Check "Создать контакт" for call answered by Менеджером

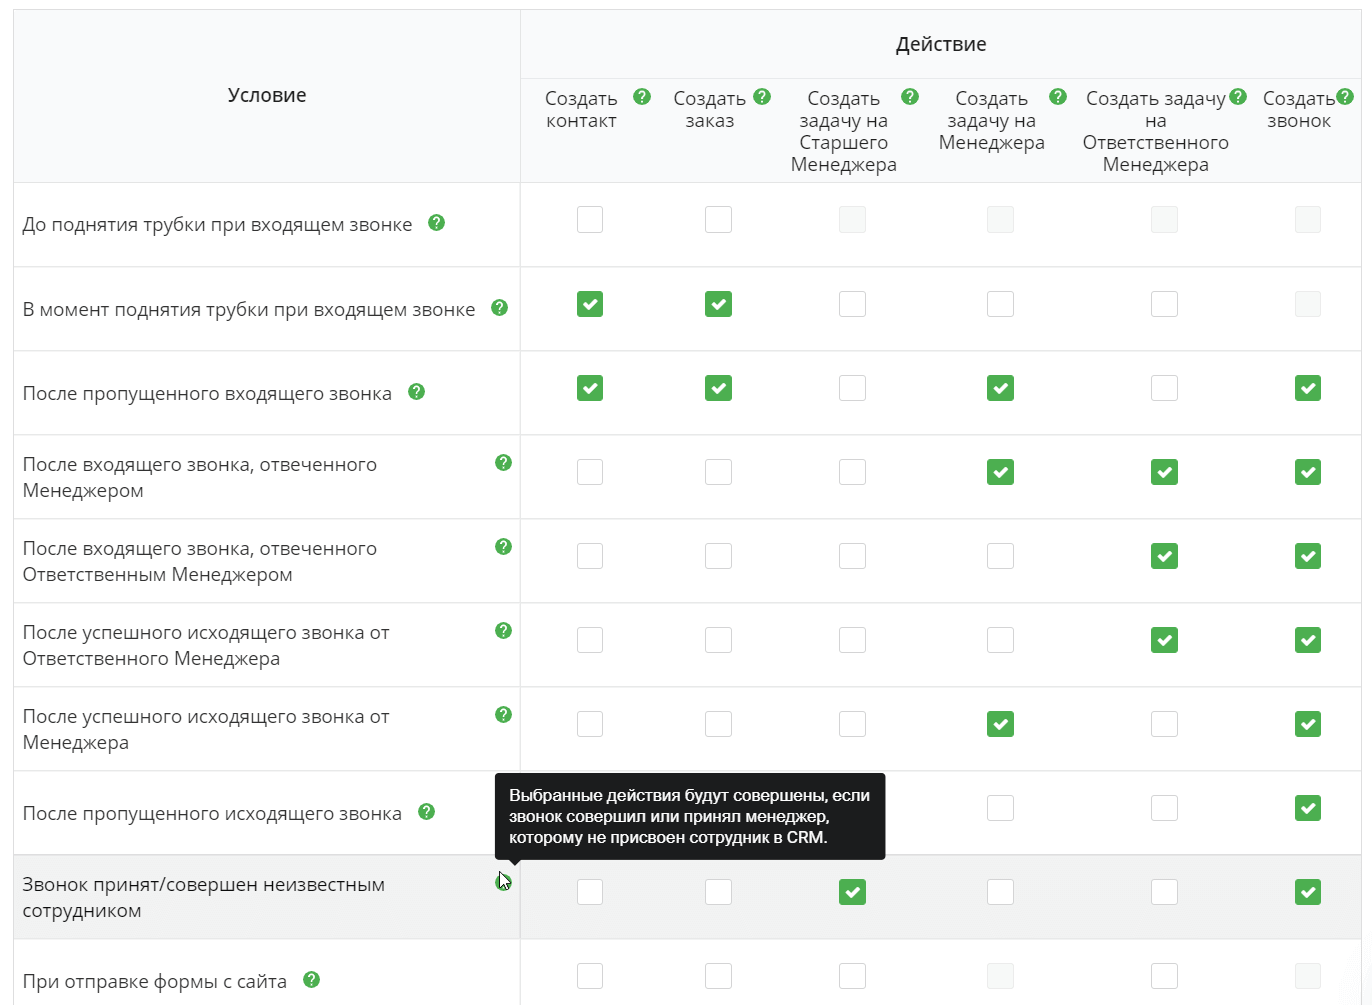[x=590, y=472]
